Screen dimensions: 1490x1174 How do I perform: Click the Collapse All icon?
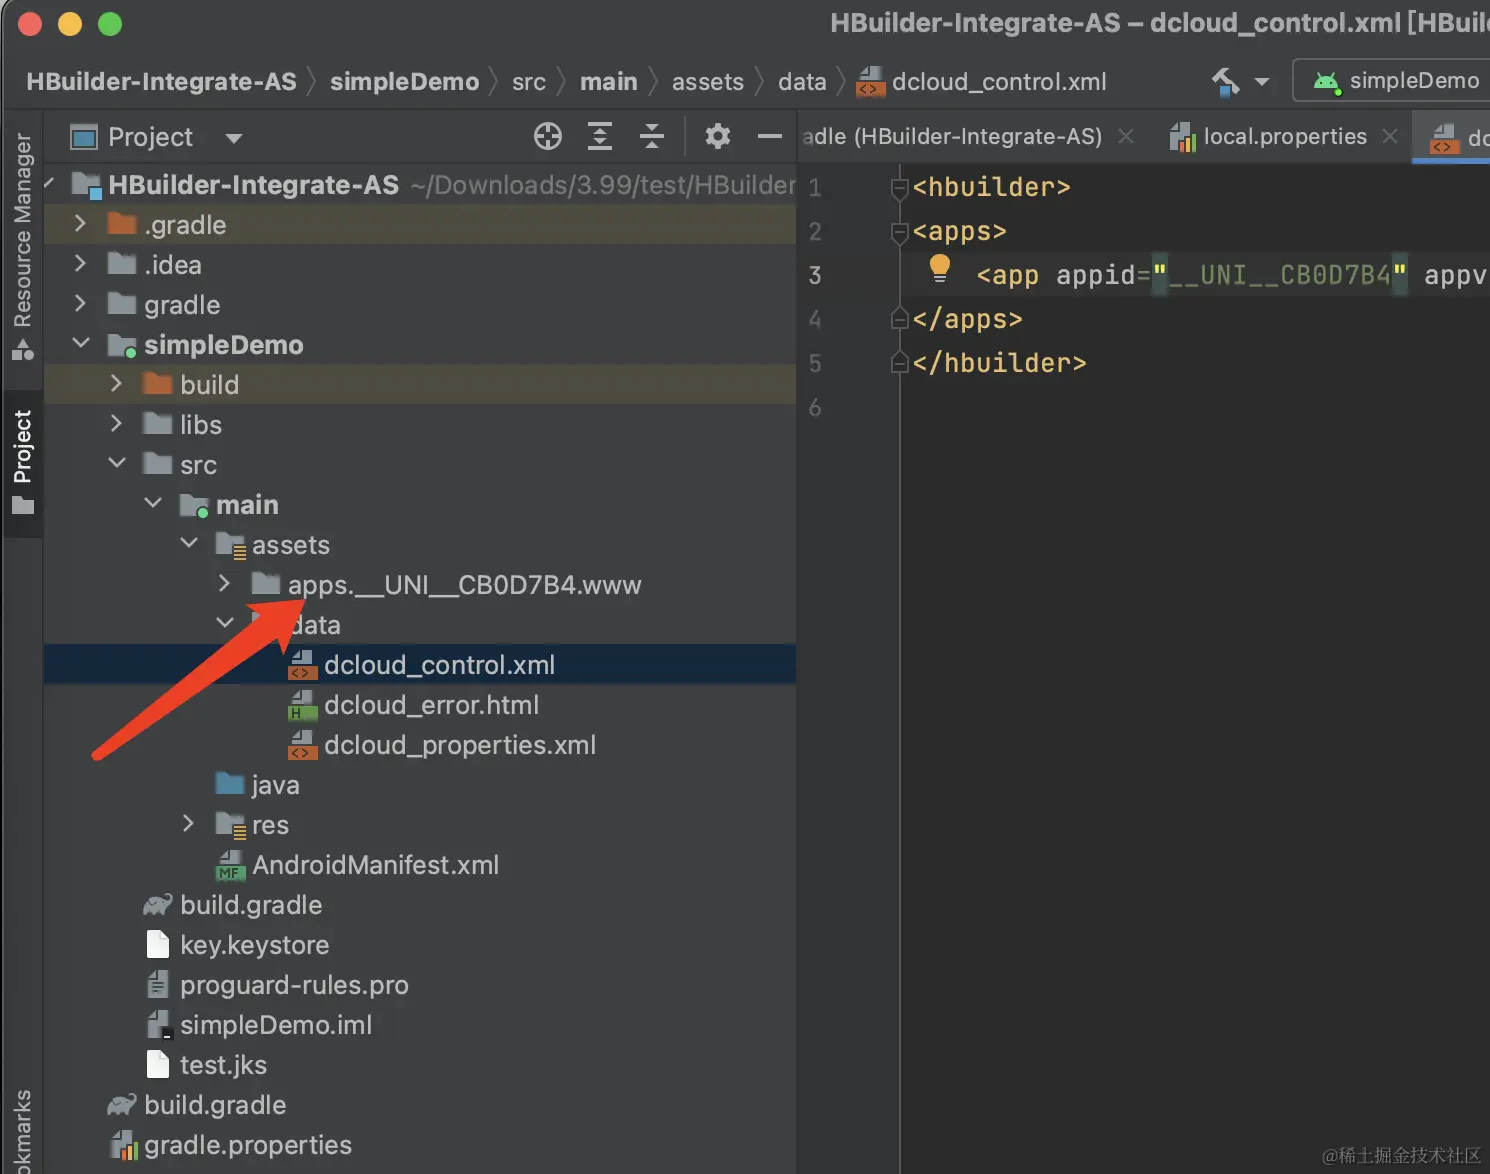pos(652,136)
